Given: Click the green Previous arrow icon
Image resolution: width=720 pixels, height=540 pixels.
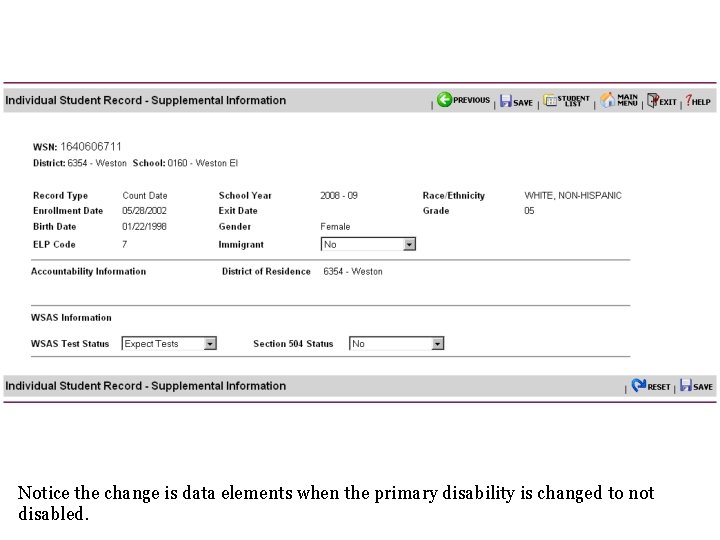Looking at the screenshot, I should 444,99.
